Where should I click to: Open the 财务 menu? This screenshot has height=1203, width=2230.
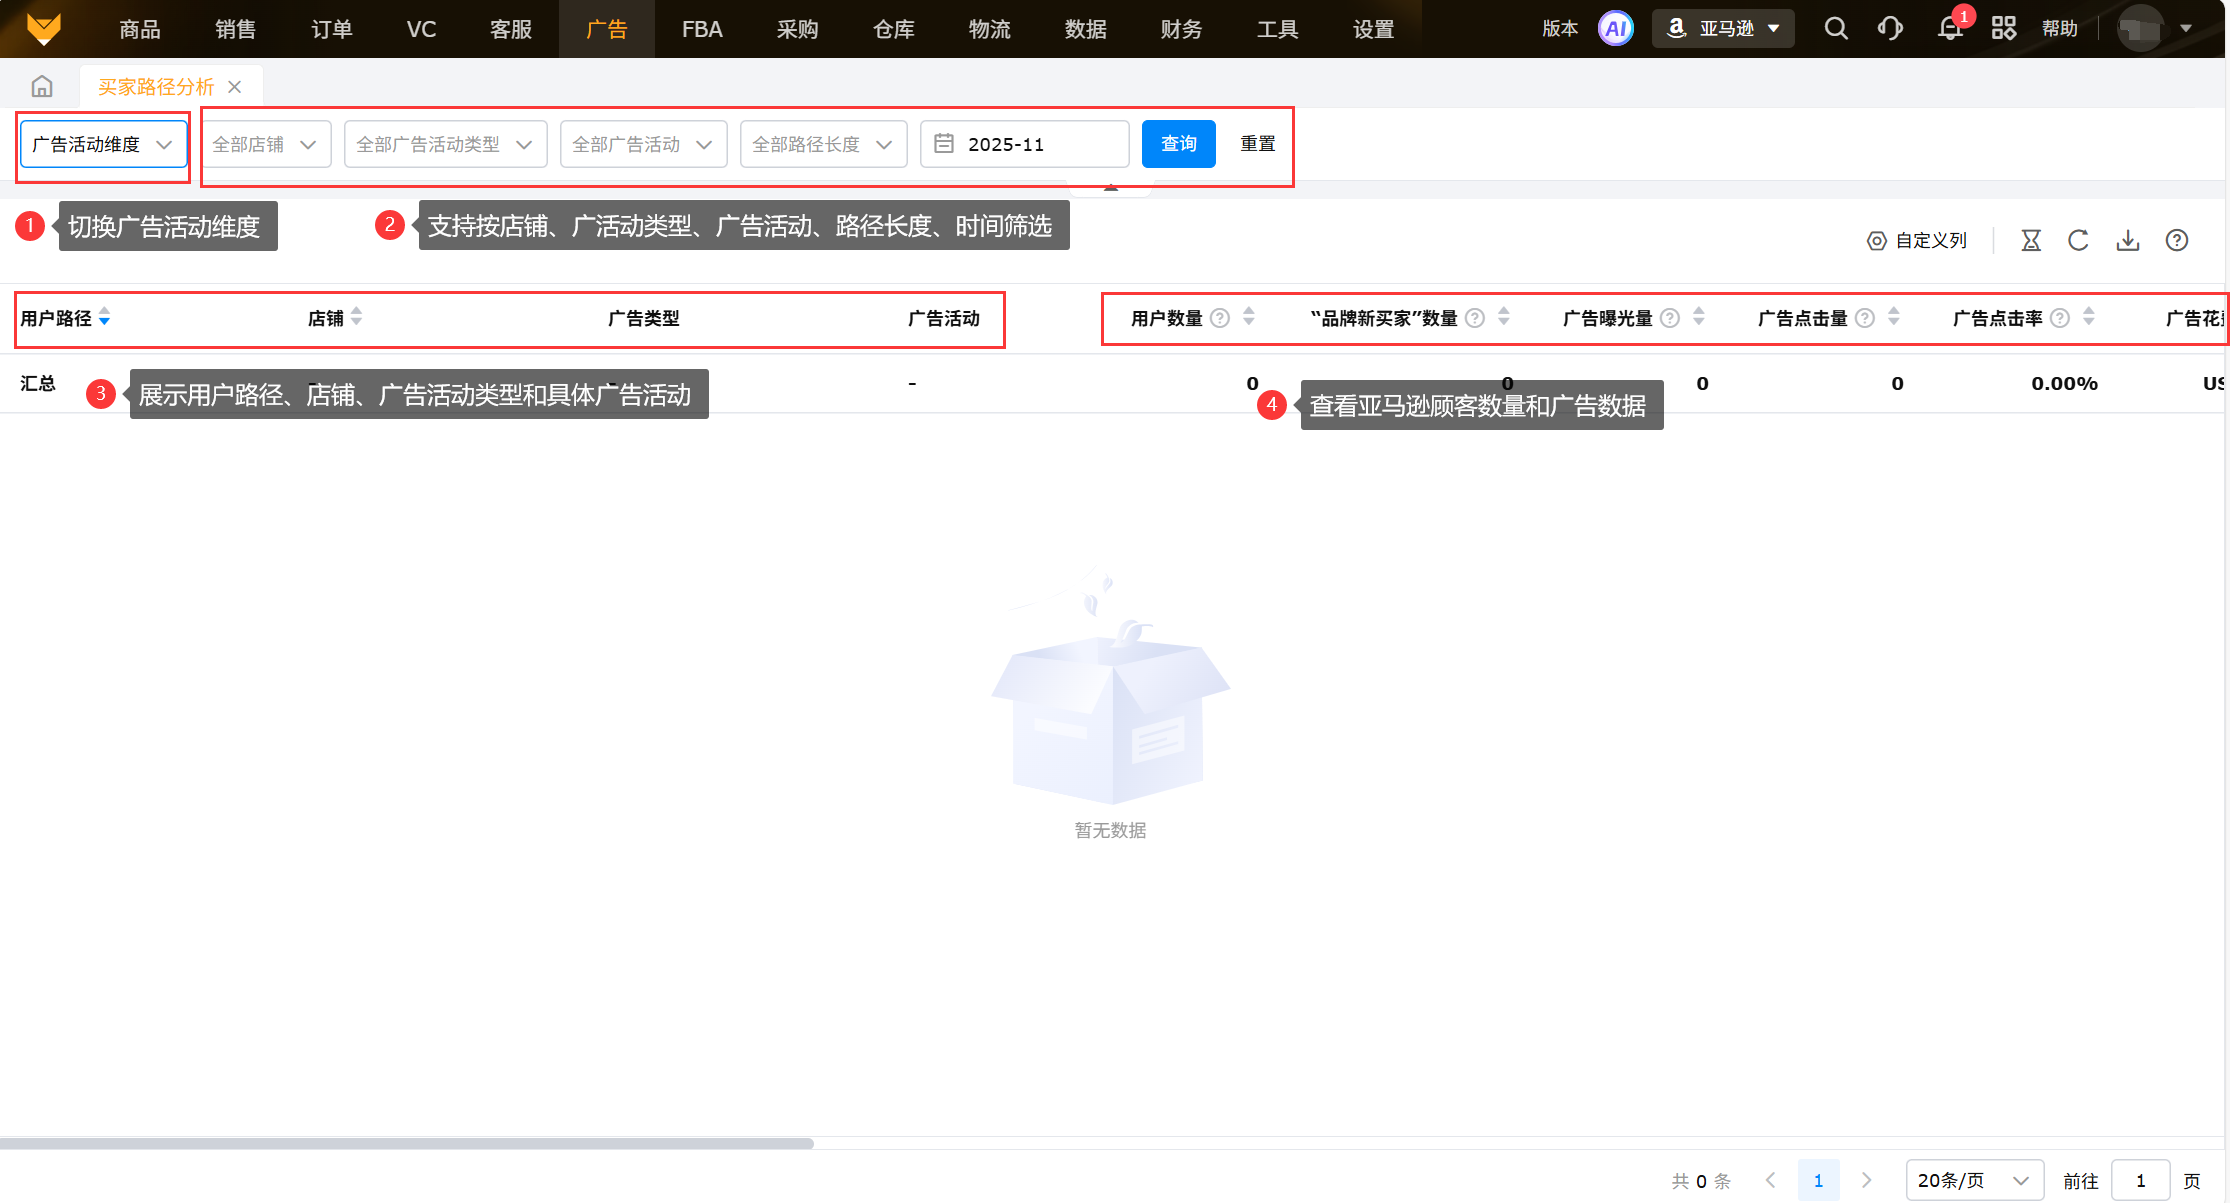1181,29
